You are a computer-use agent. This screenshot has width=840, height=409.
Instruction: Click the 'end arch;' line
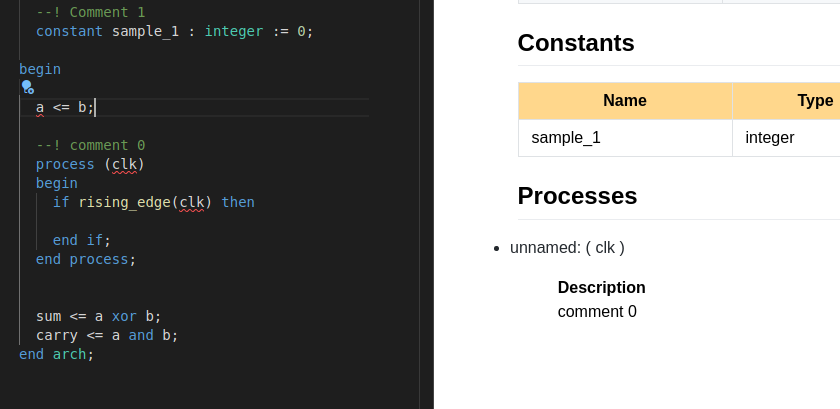(56, 354)
